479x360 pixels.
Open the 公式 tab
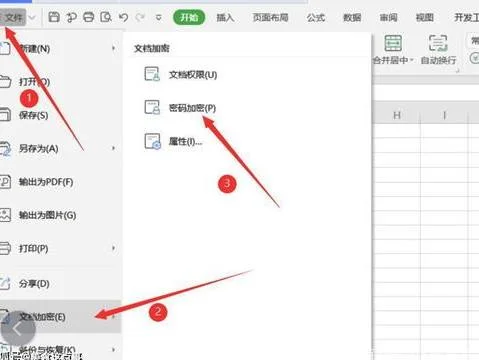point(316,17)
